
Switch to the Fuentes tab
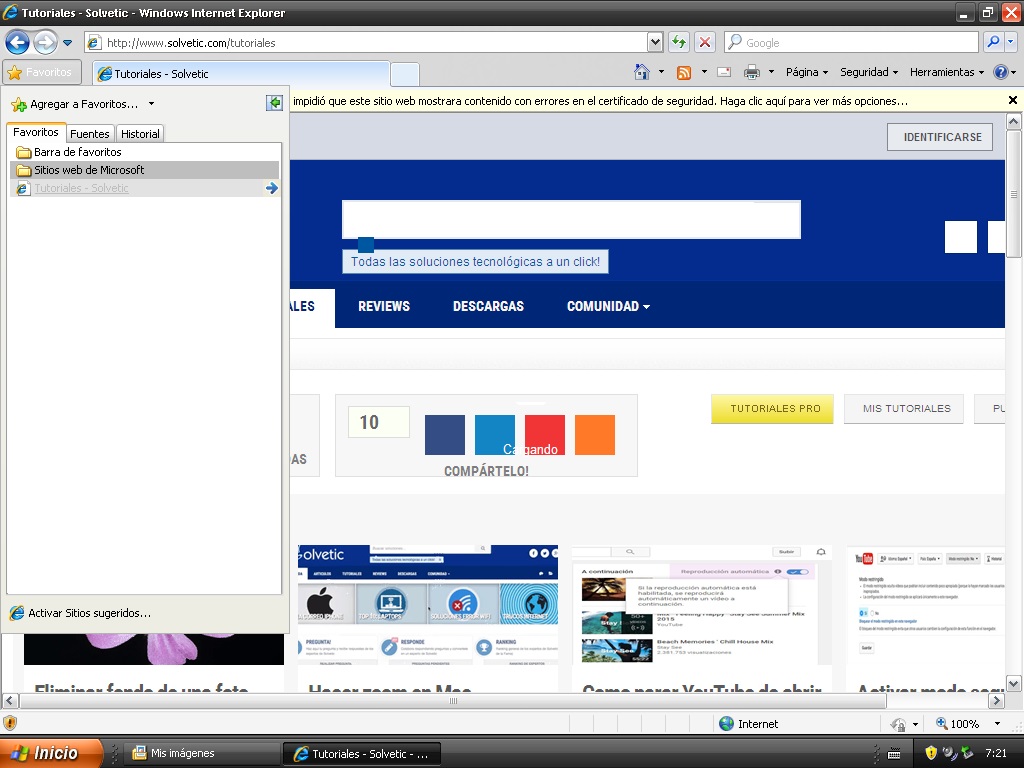(89, 134)
